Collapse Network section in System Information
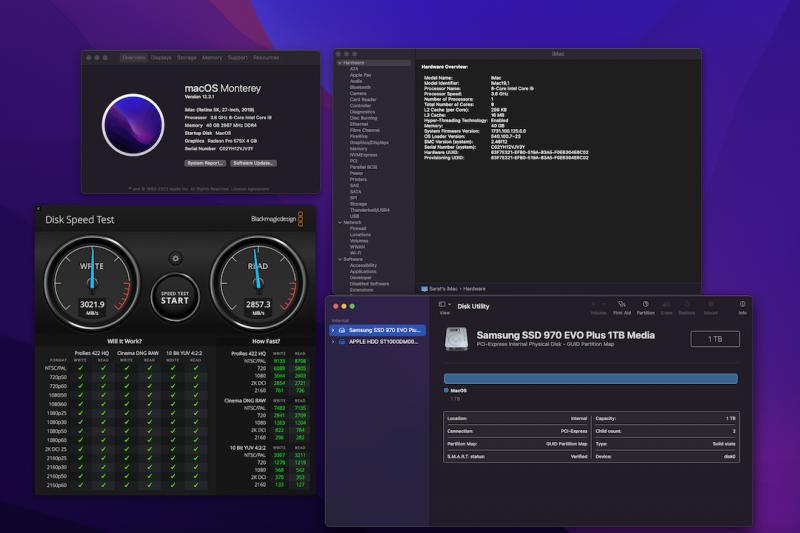Image resolution: width=800 pixels, height=533 pixels. click(x=340, y=222)
